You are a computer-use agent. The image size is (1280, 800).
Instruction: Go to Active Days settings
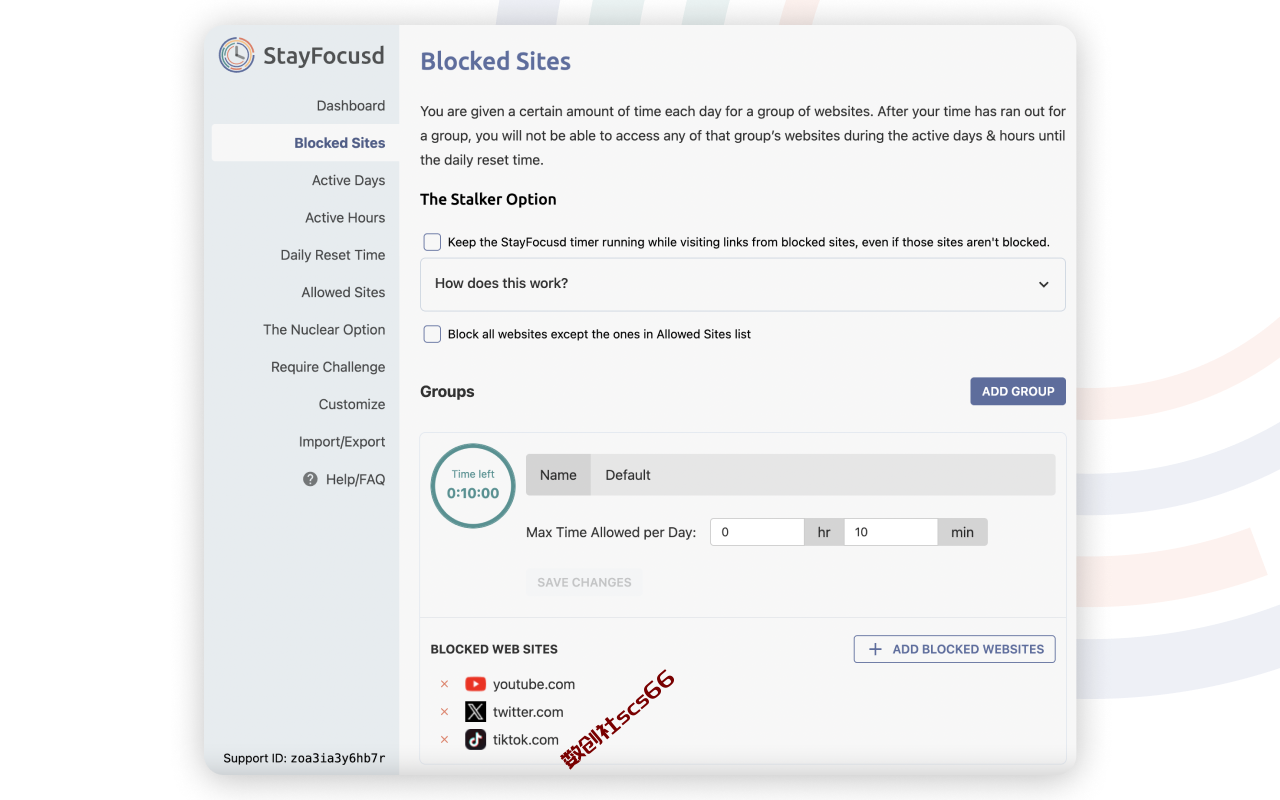point(348,180)
